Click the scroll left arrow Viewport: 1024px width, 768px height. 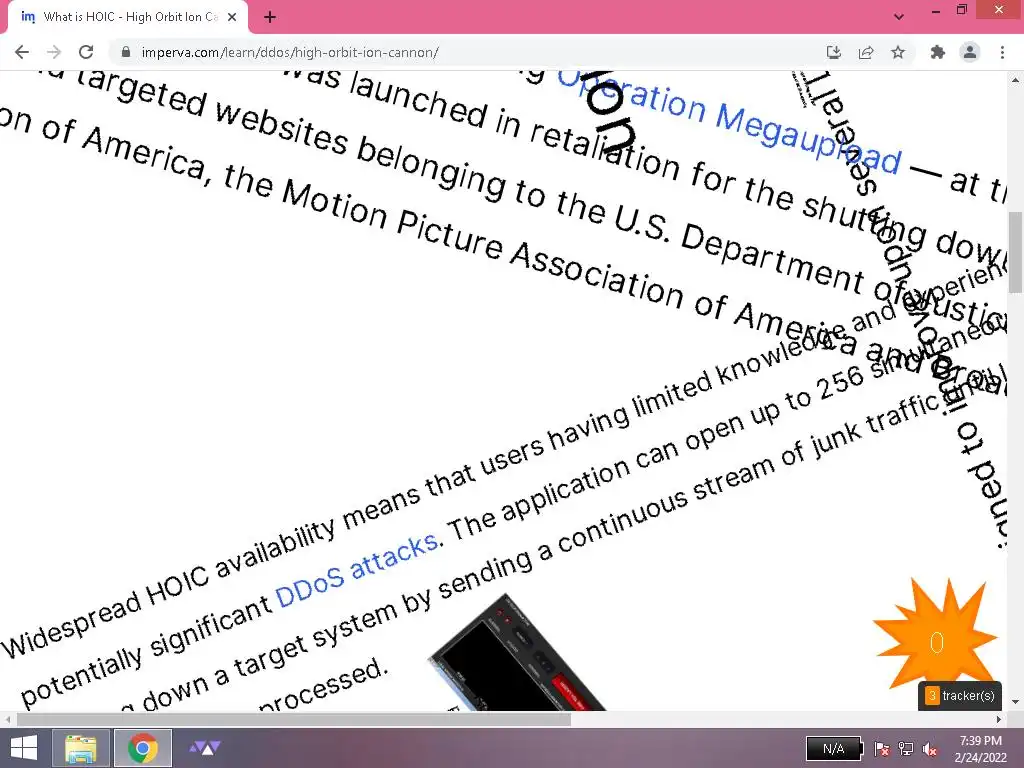point(7,720)
